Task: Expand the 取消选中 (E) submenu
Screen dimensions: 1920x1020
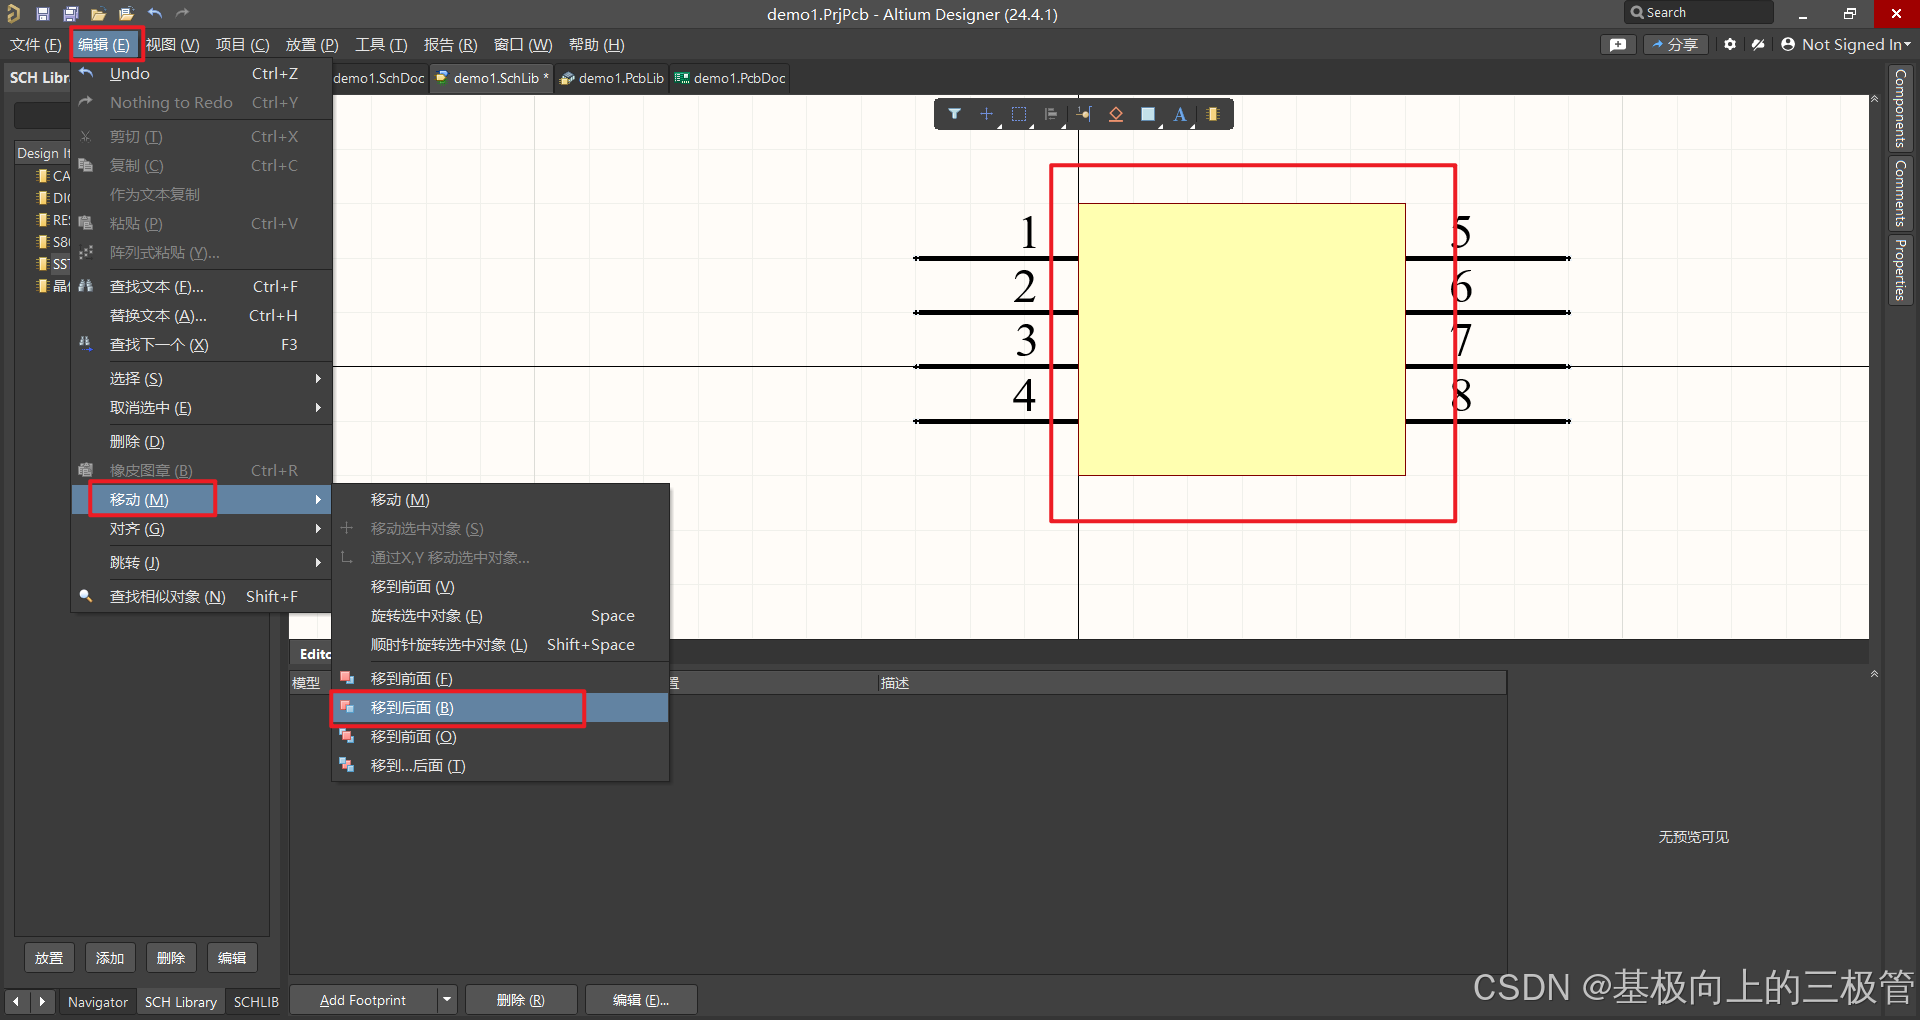Action: pyautogui.click(x=202, y=408)
